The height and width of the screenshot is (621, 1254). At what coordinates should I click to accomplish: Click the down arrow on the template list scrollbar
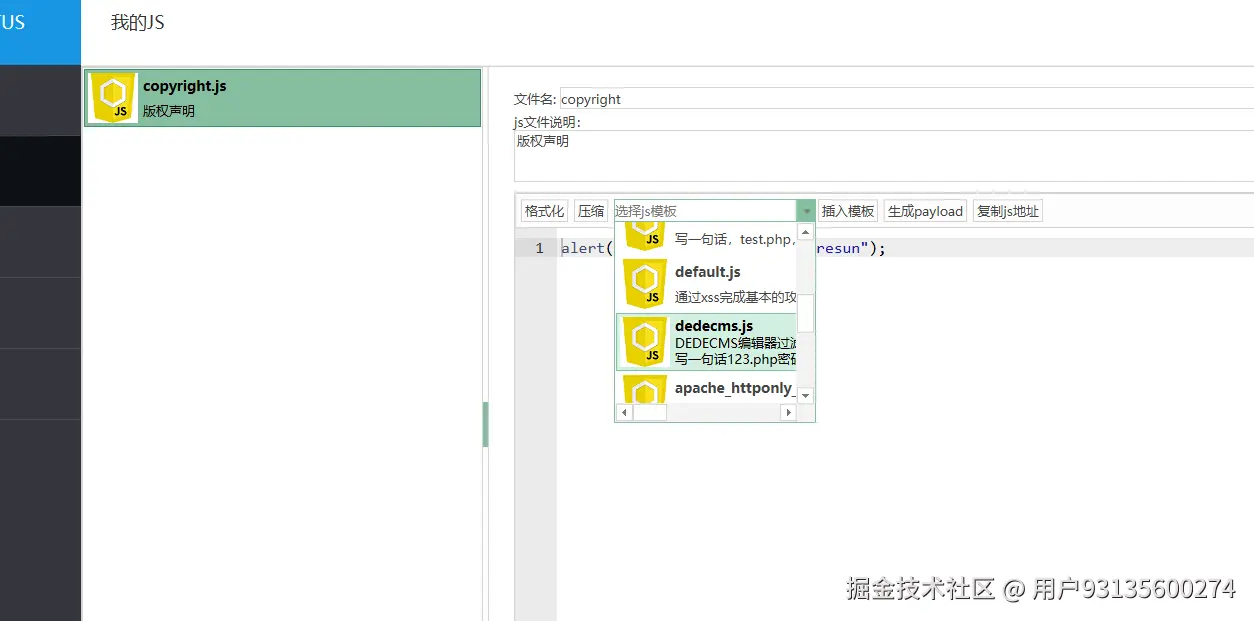[x=805, y=395]
